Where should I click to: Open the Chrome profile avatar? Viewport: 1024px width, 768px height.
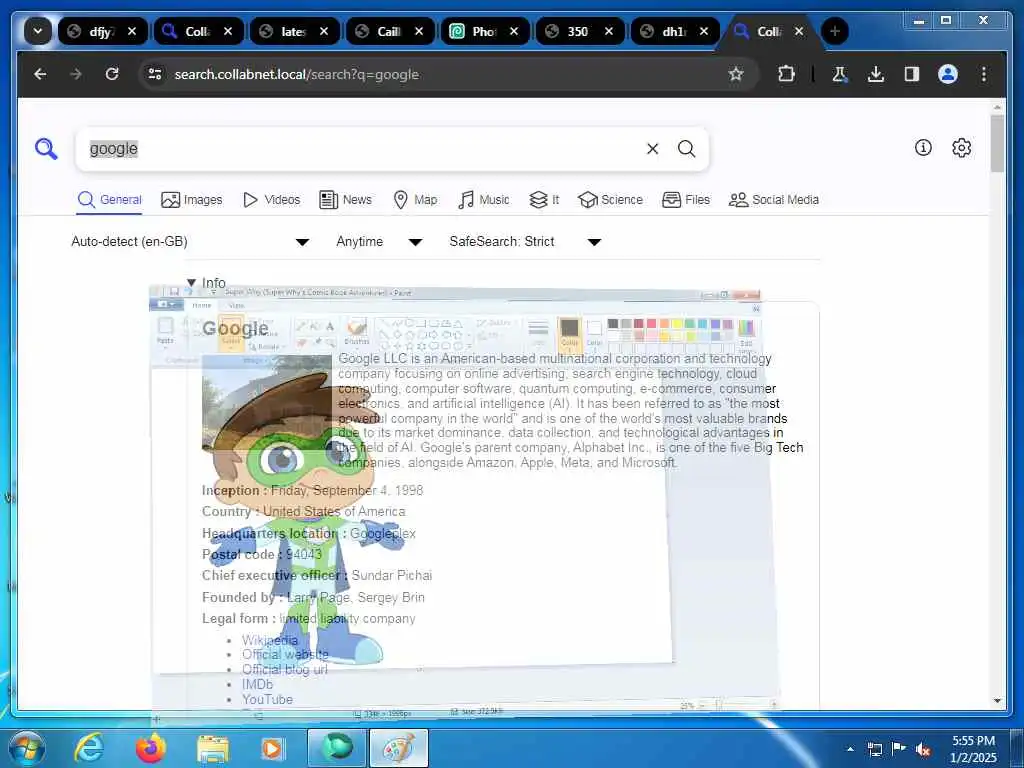[948, 74]
